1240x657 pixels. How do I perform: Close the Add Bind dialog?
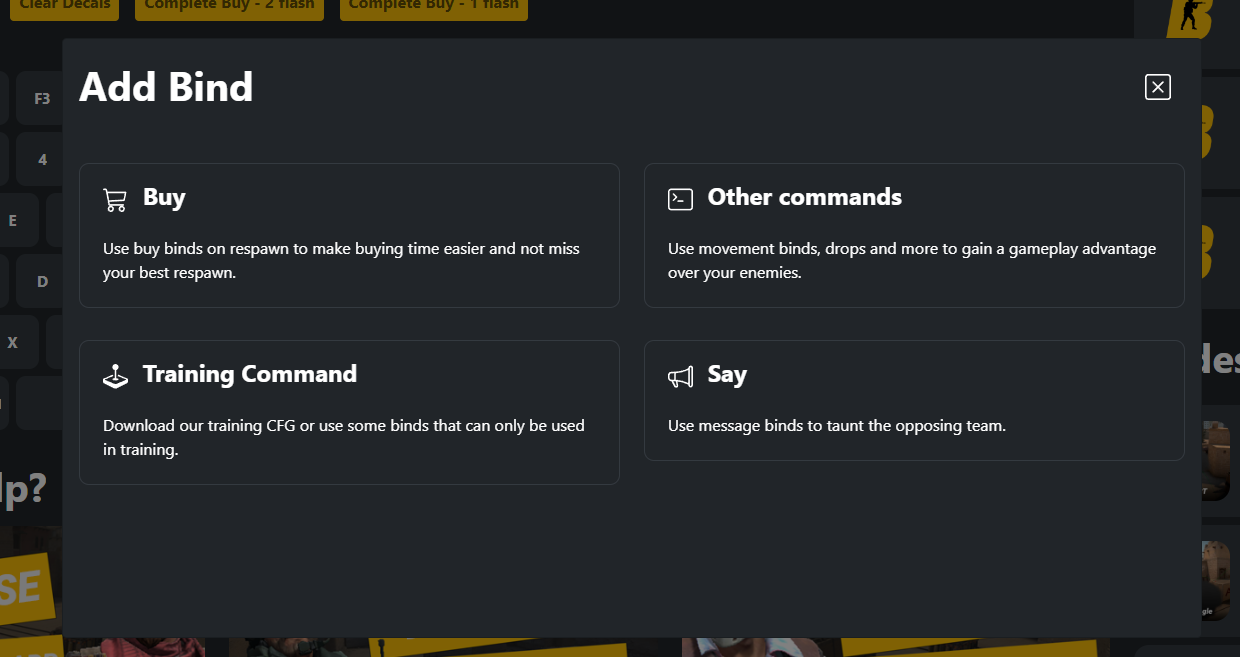(x=1158, y=87)
